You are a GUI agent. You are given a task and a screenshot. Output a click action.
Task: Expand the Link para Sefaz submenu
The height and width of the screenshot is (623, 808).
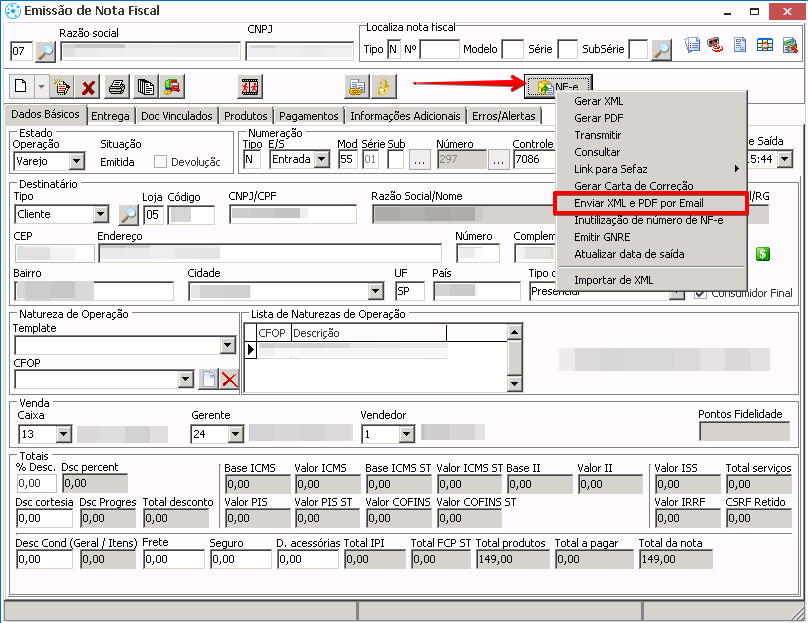[x=652, y=169]
